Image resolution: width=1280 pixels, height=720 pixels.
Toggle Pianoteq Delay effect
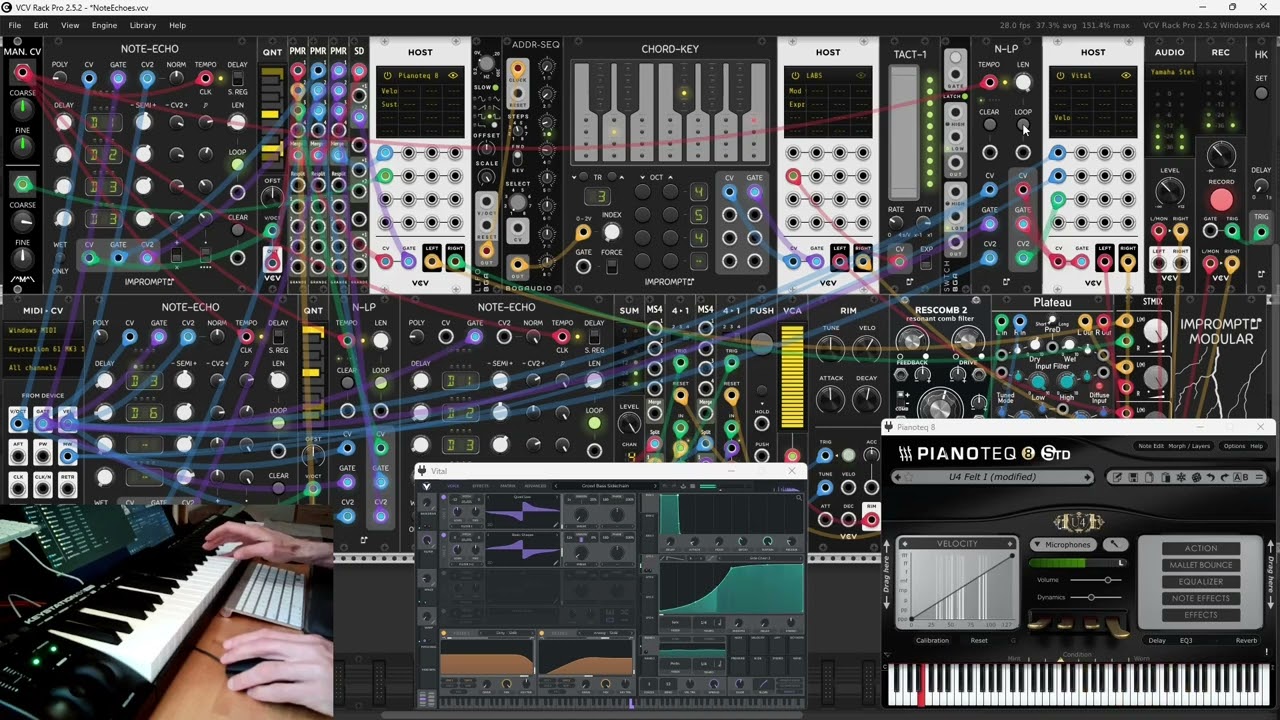point(1157,640)
